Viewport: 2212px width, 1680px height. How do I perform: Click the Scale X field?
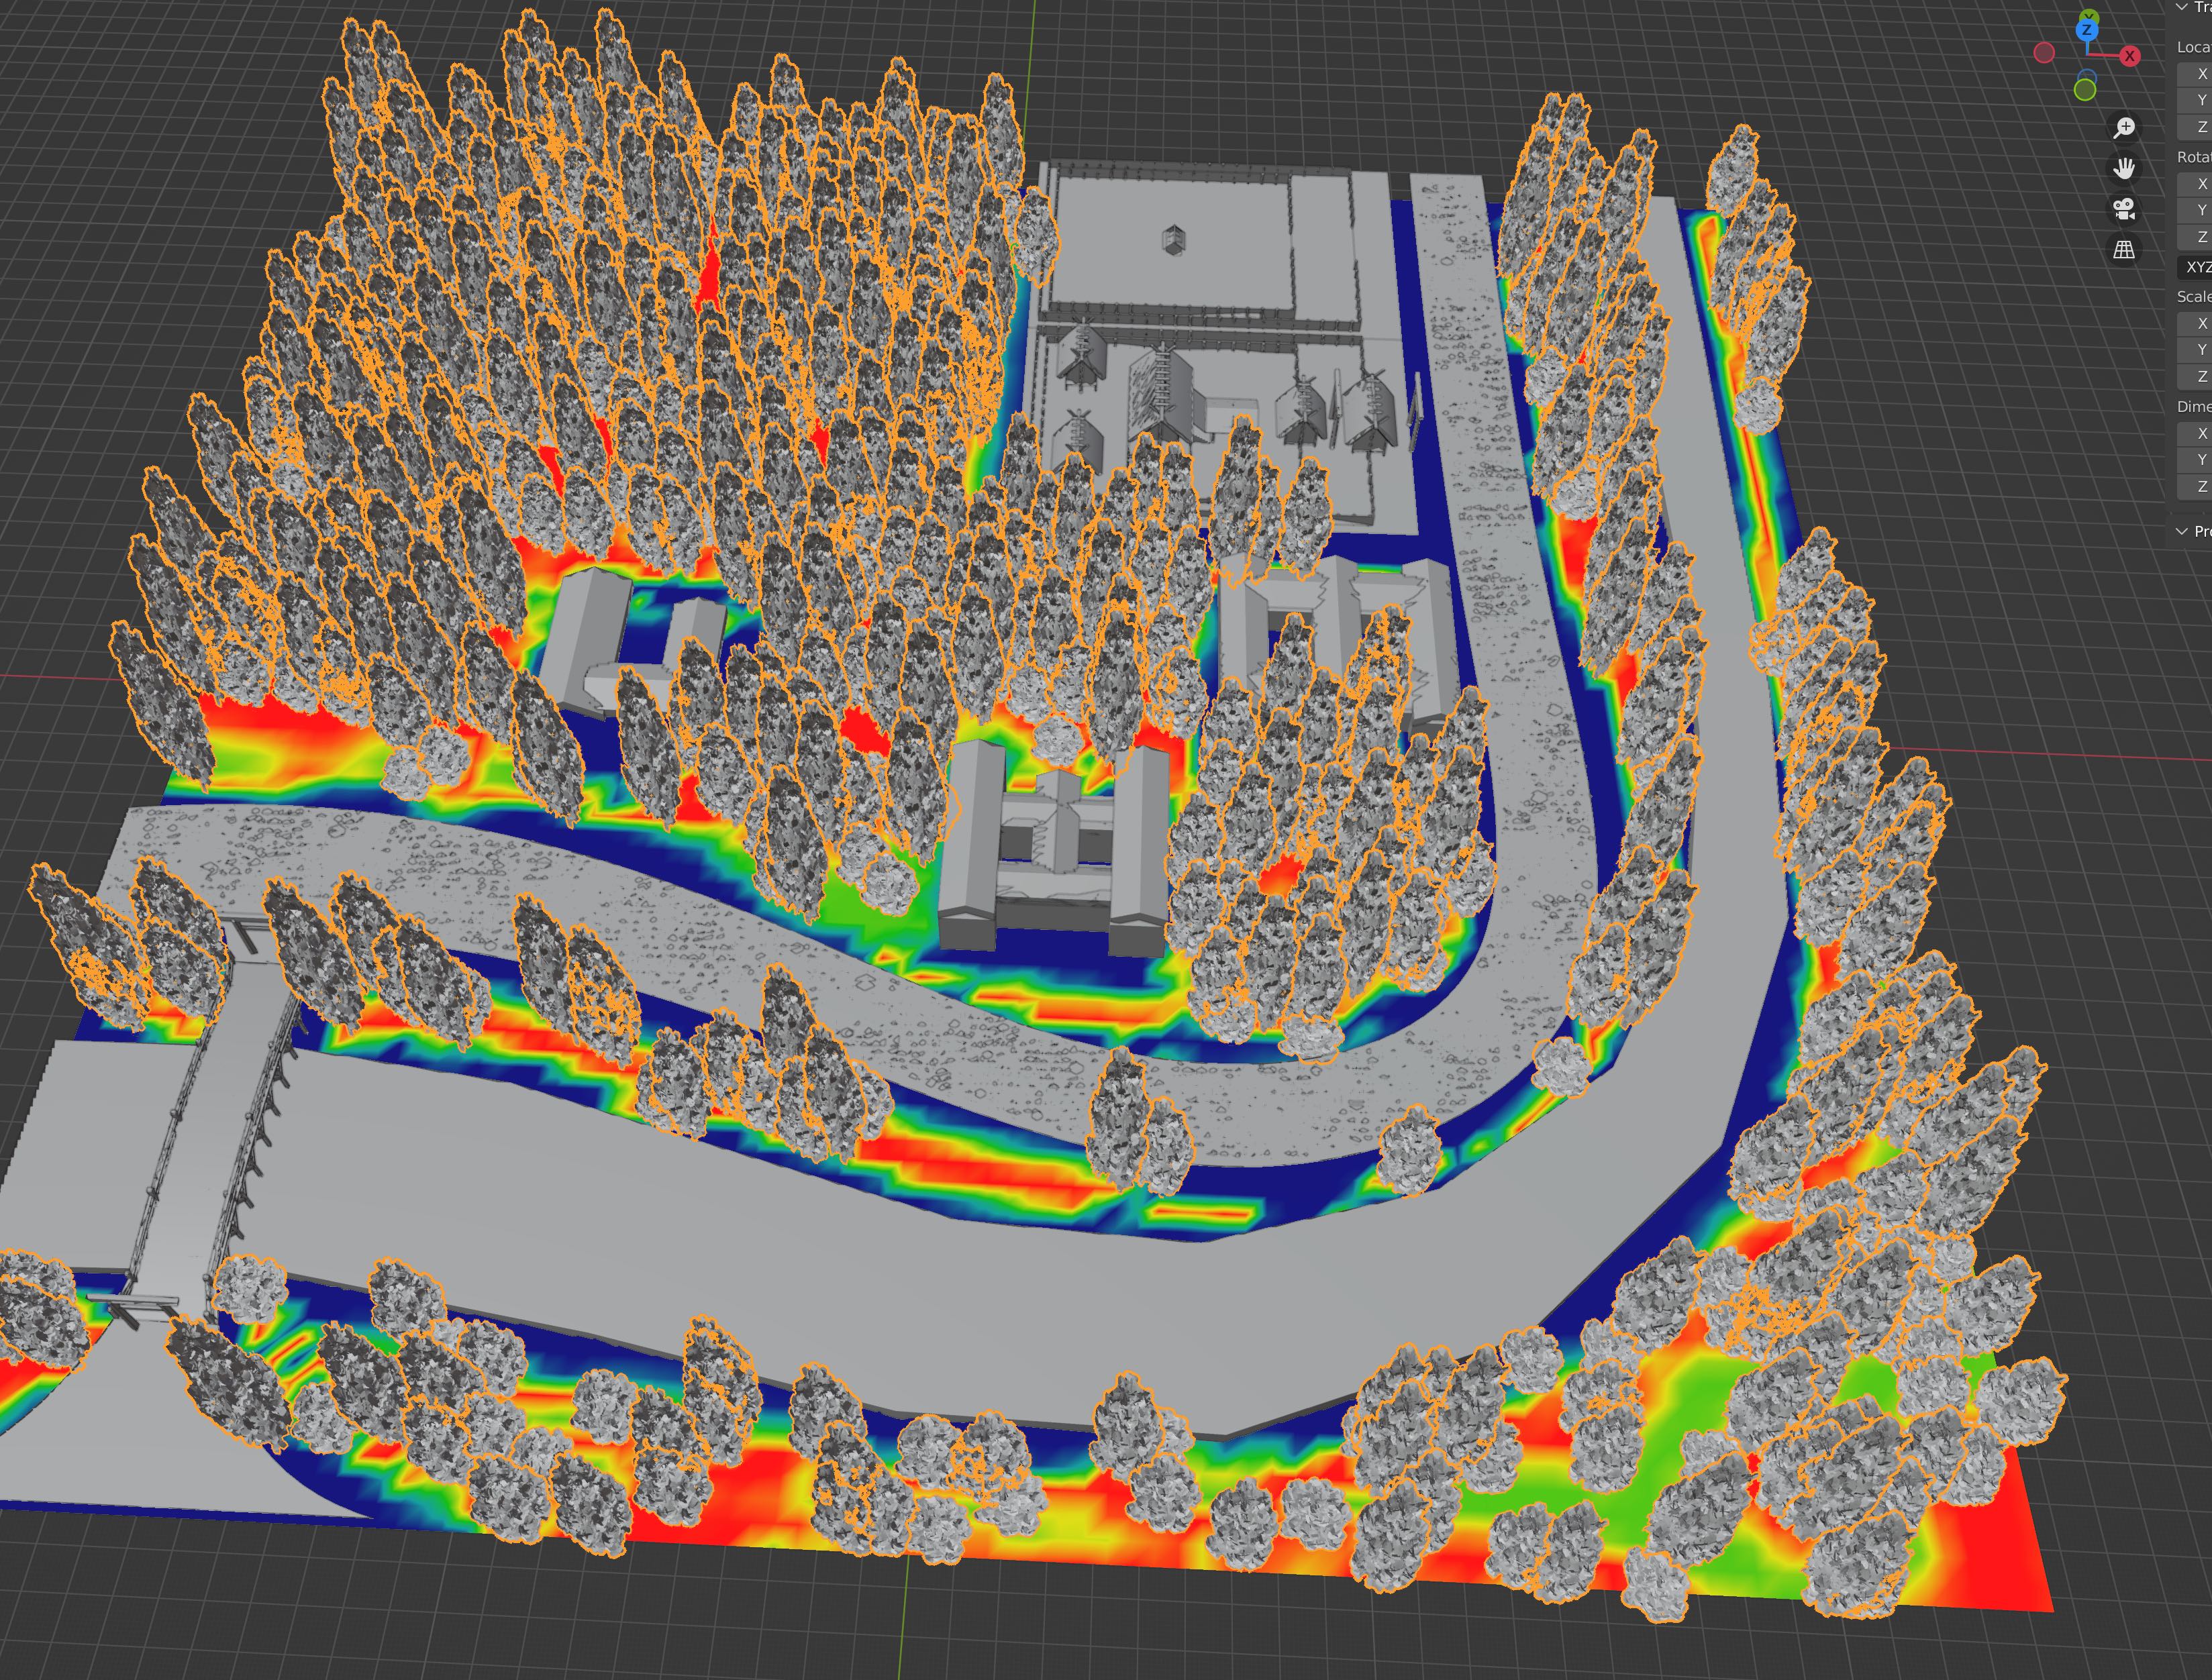[2195, 323]
